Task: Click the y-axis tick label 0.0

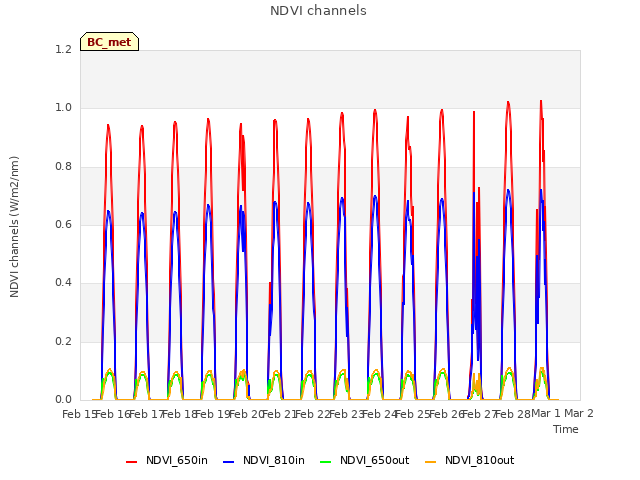Action: point(63,400)
